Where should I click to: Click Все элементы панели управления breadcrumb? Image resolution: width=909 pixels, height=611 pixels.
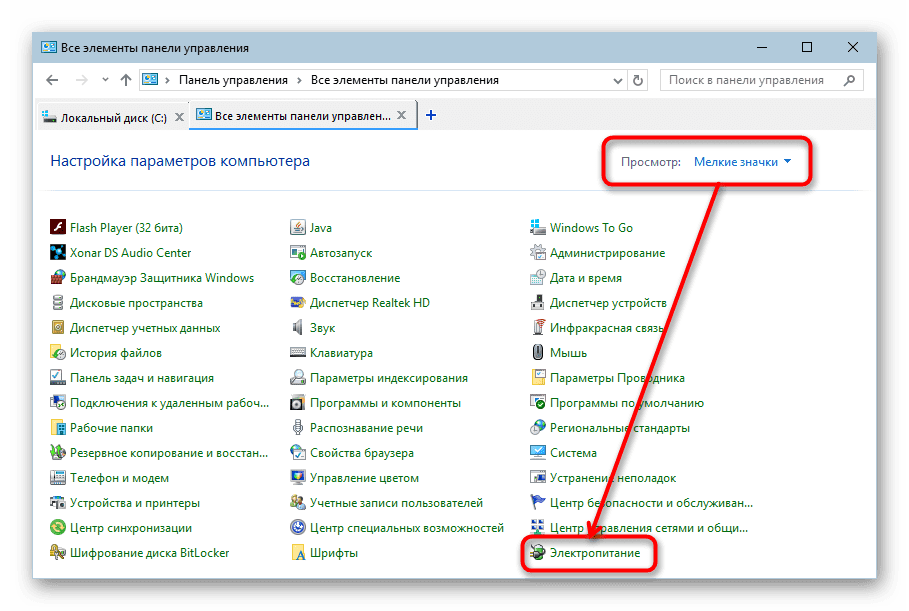point(405,80)
